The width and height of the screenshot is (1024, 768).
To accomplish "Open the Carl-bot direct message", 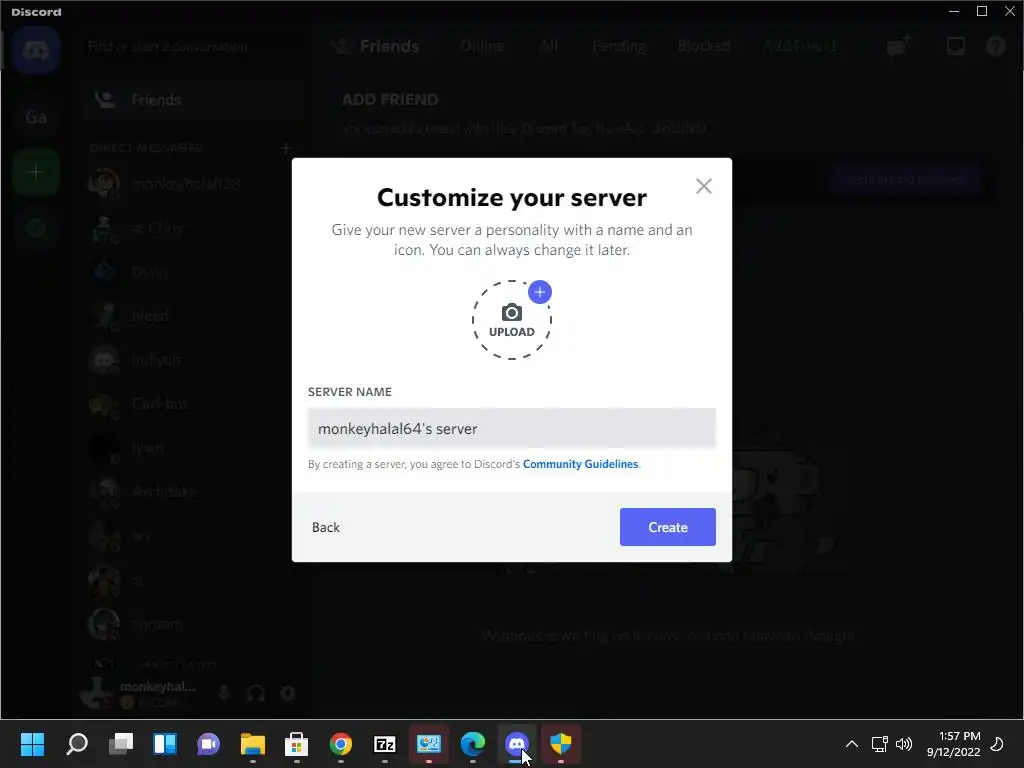I will (193, 404).
